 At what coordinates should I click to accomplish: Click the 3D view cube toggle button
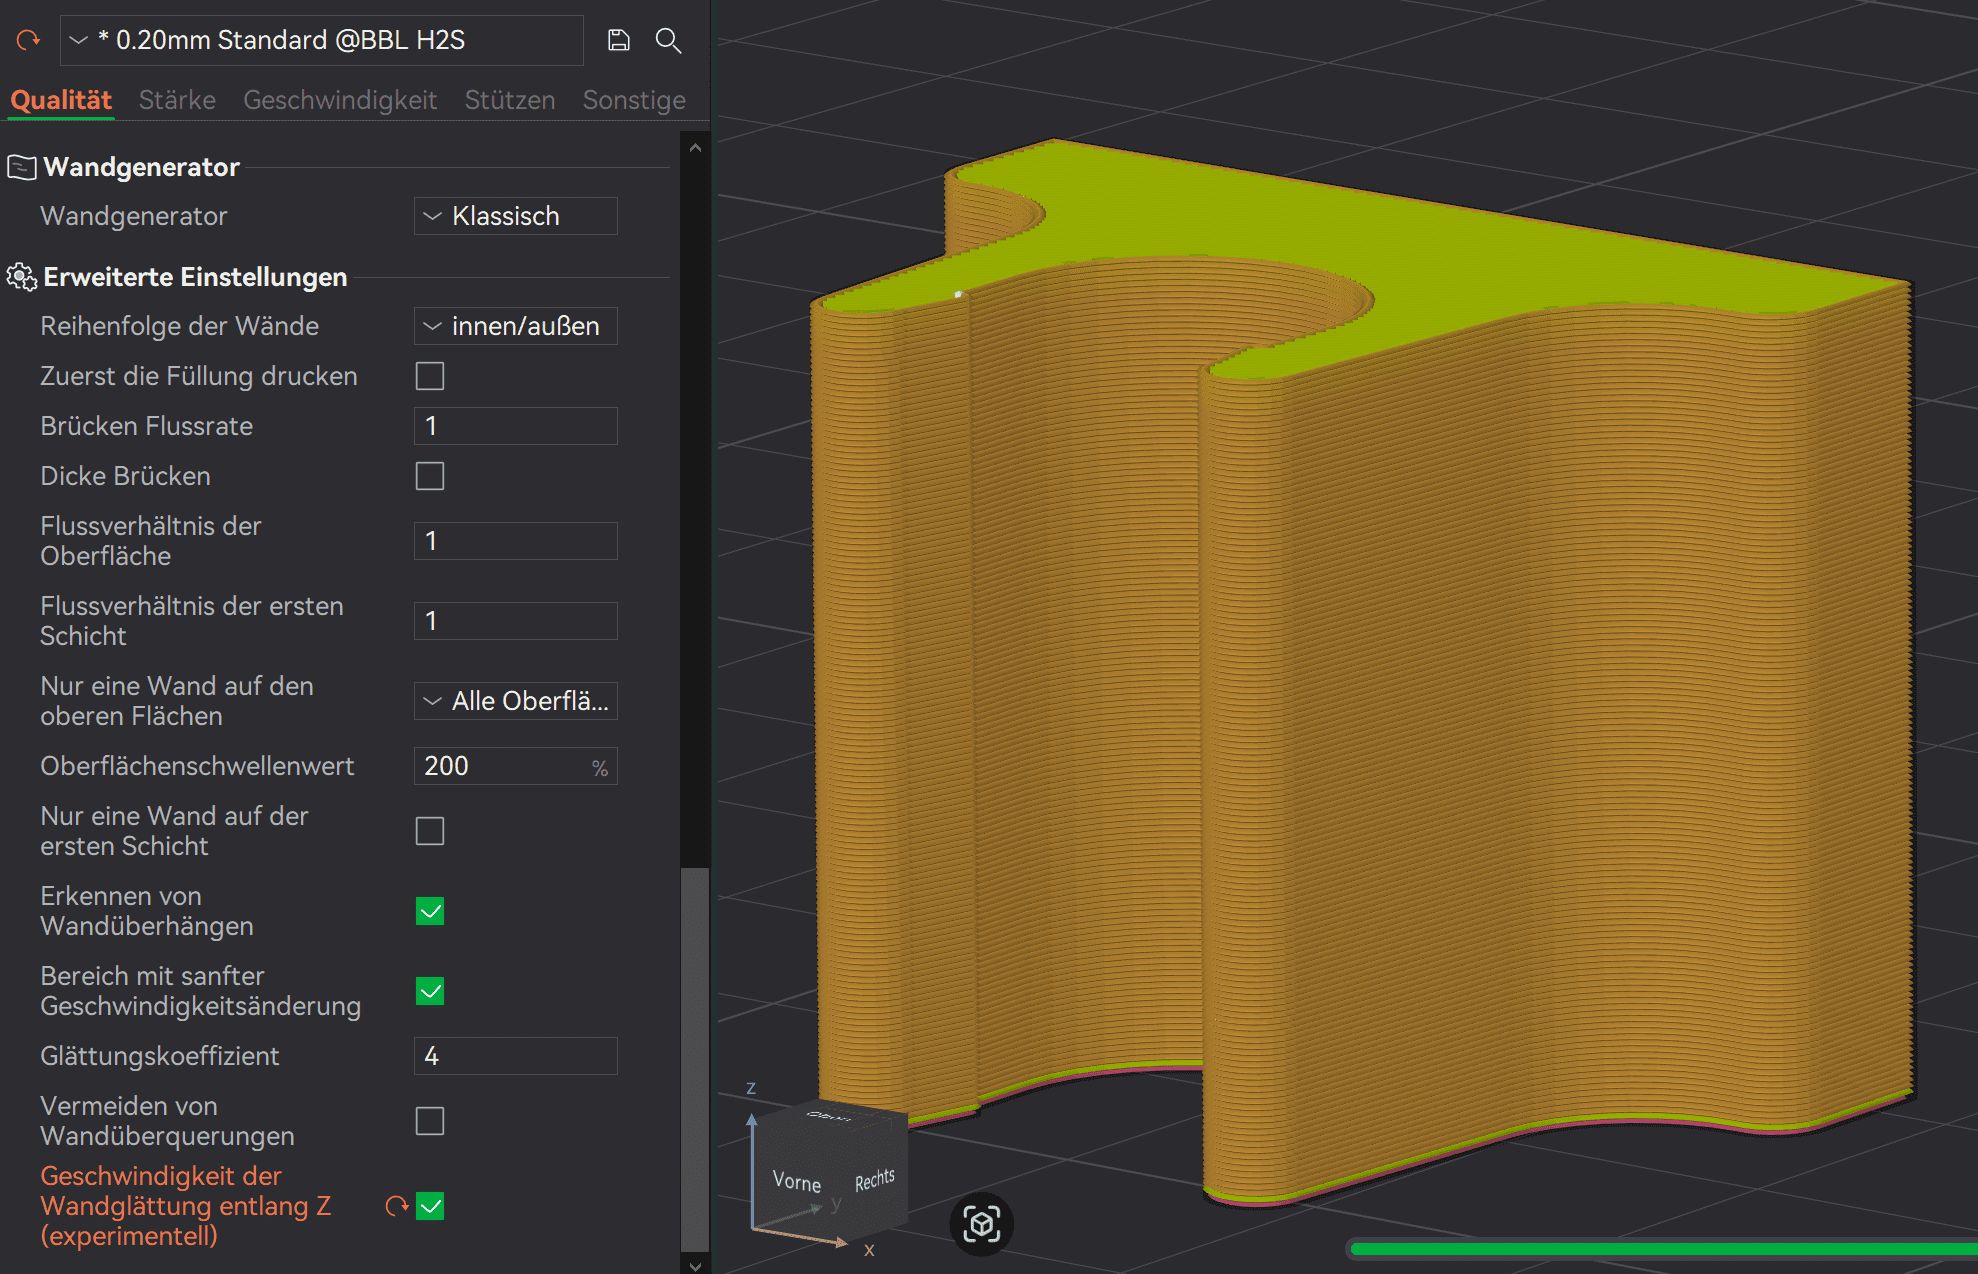pos(981,1223)
